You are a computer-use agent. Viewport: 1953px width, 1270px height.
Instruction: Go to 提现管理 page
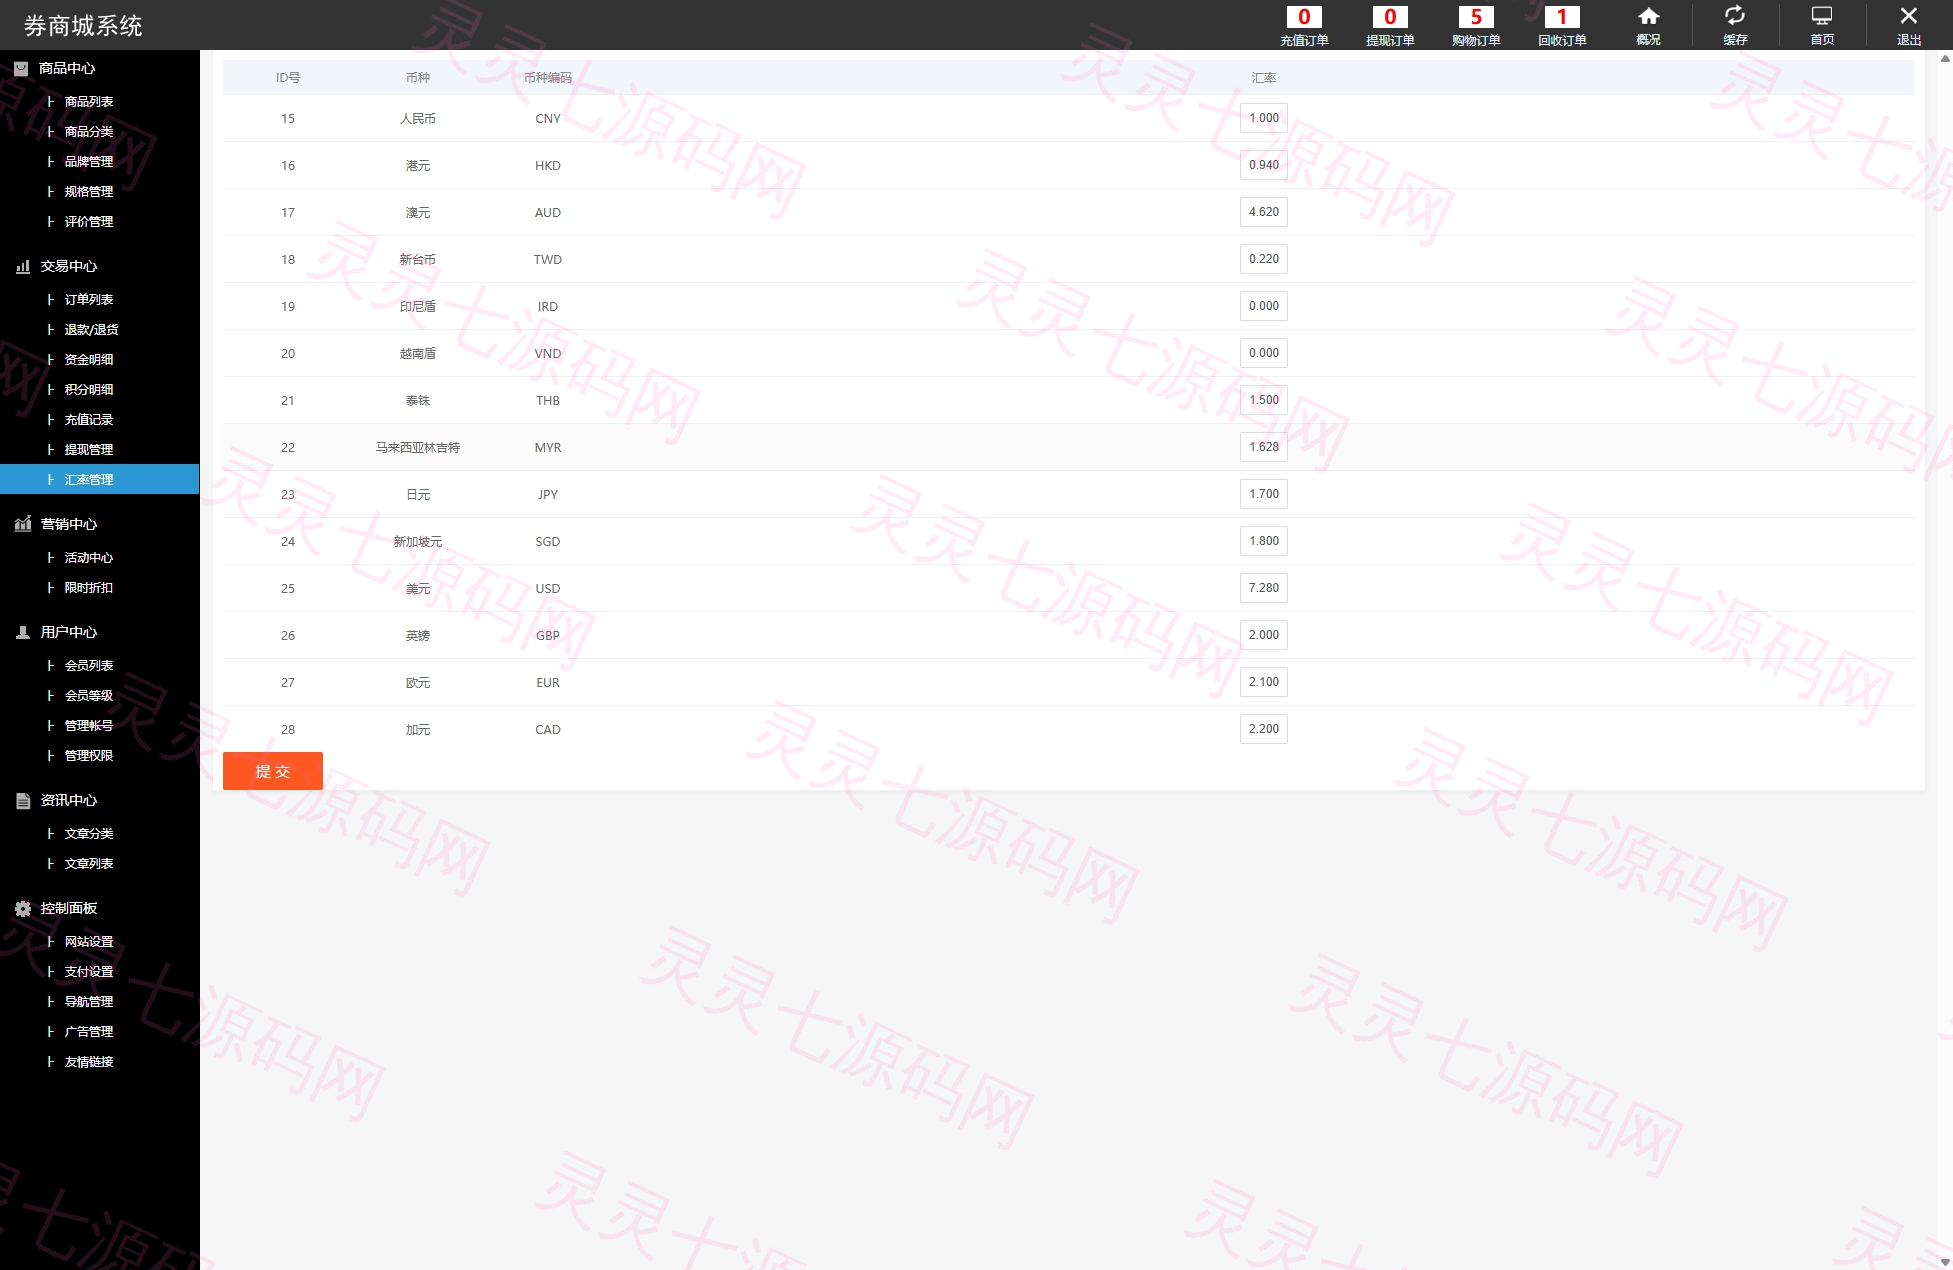tap(89, 450)
